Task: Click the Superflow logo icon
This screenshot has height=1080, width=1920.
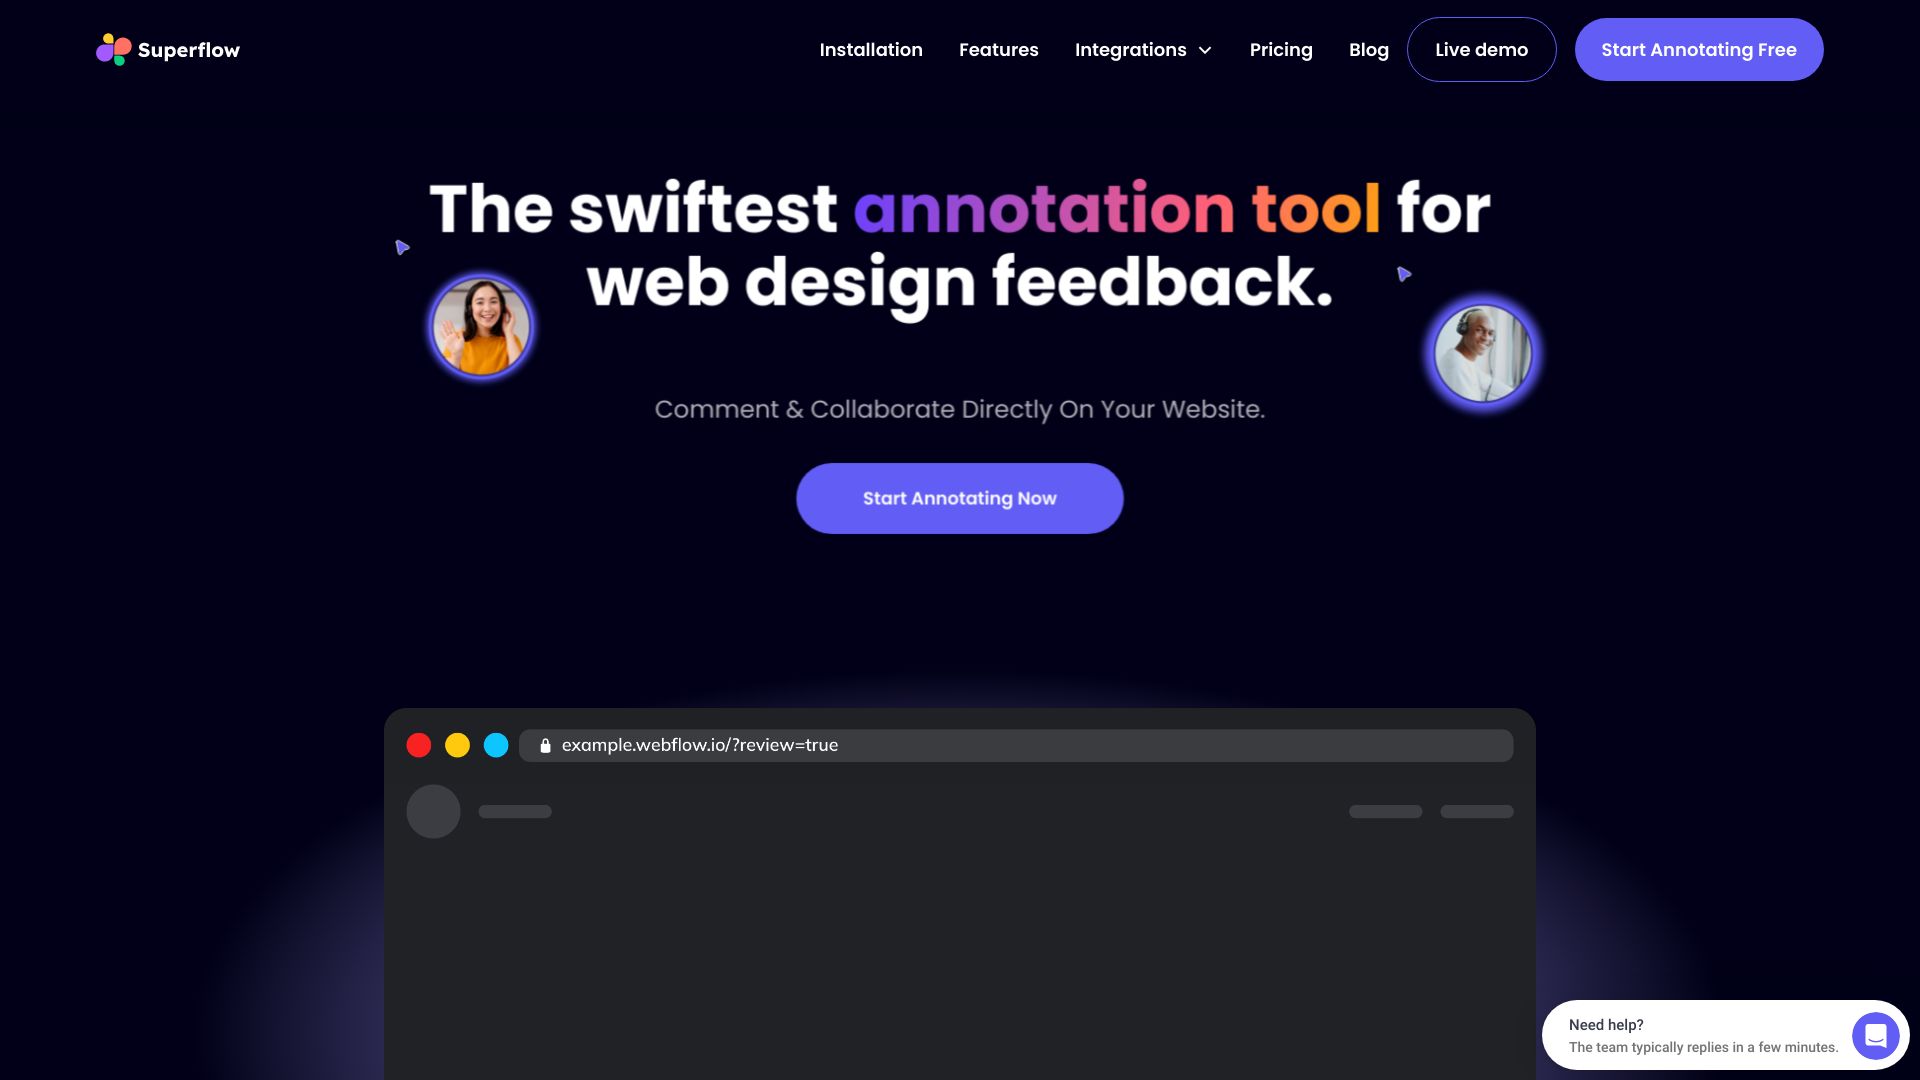Action: 112,49
